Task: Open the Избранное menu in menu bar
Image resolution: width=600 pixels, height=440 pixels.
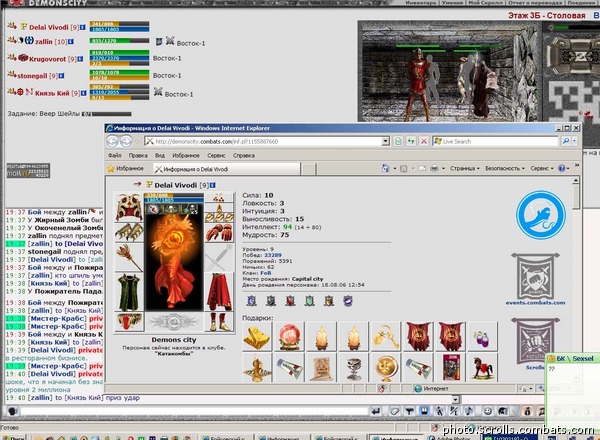Action: click(186, 155)
